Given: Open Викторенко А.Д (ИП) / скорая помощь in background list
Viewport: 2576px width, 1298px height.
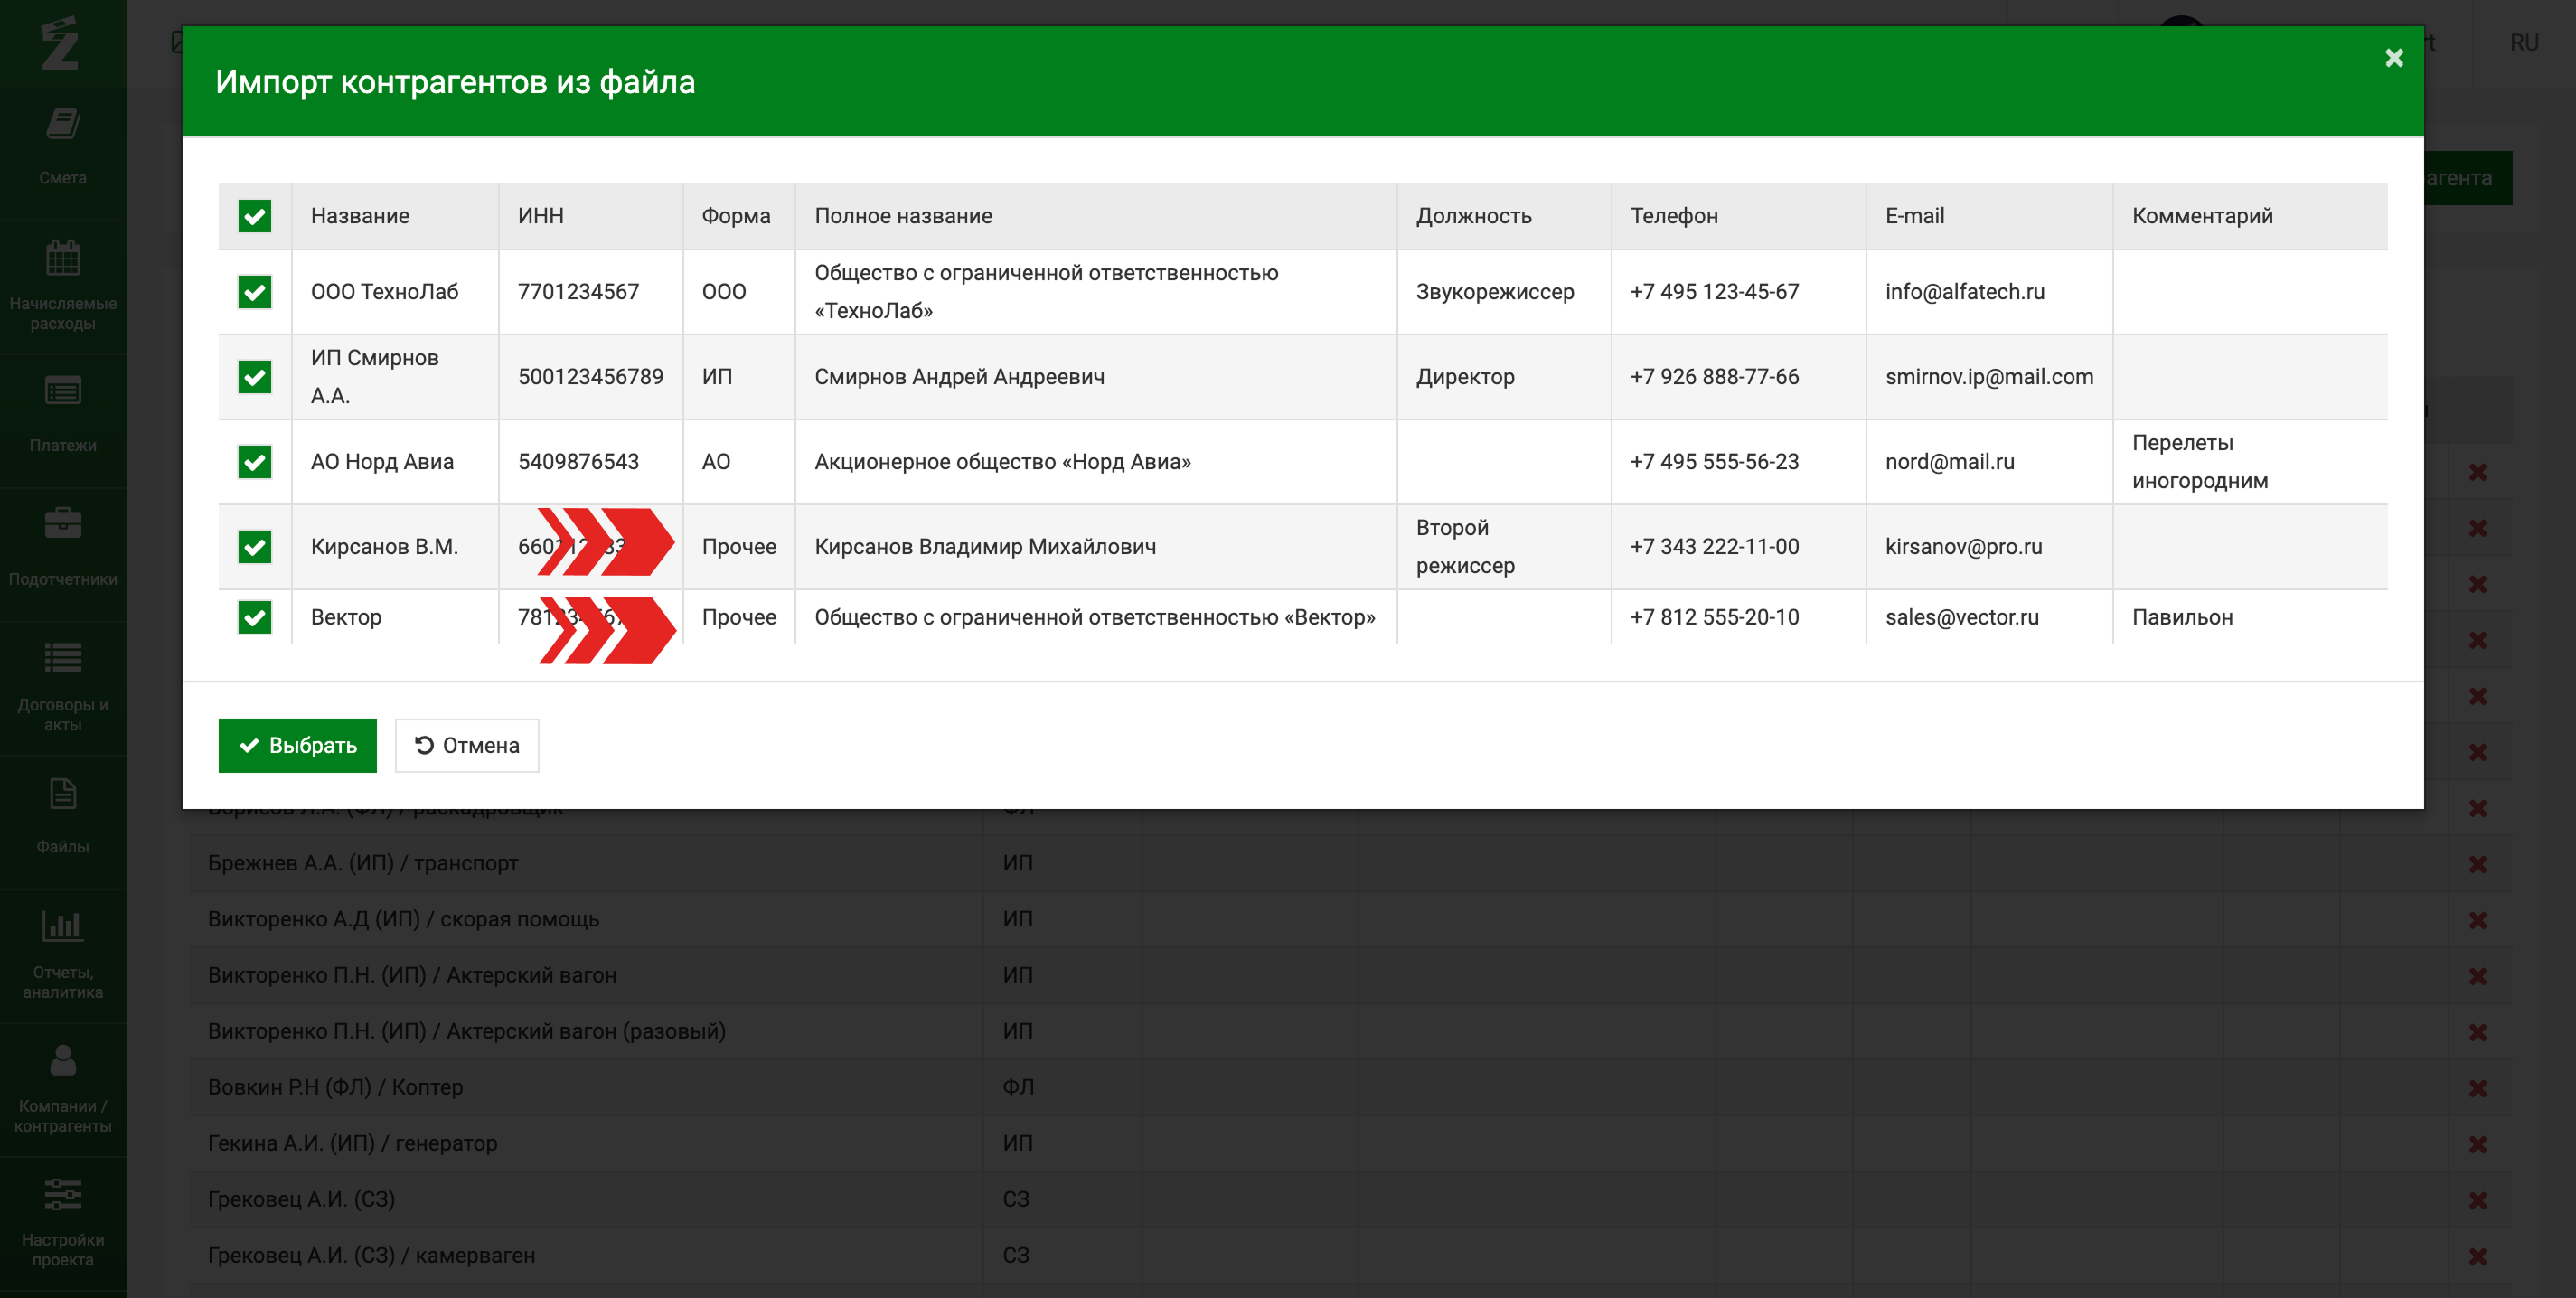Looking at the screenshot, I should [x=403, y=920].
